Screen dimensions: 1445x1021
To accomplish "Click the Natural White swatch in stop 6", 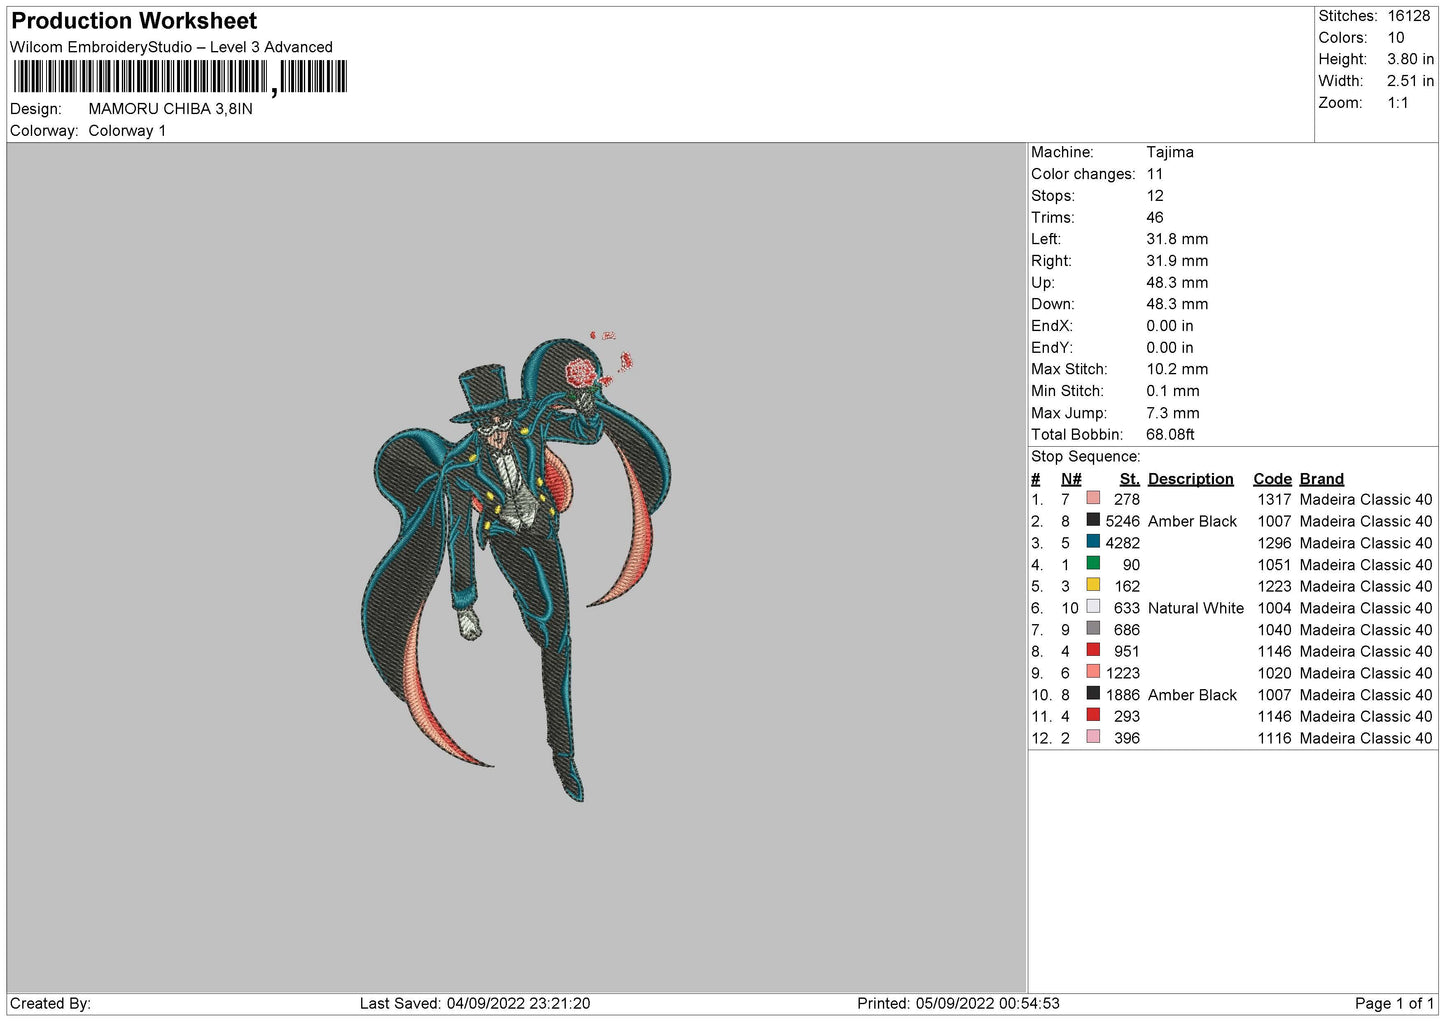I will pyautogui.click(x=1093, y=607).
